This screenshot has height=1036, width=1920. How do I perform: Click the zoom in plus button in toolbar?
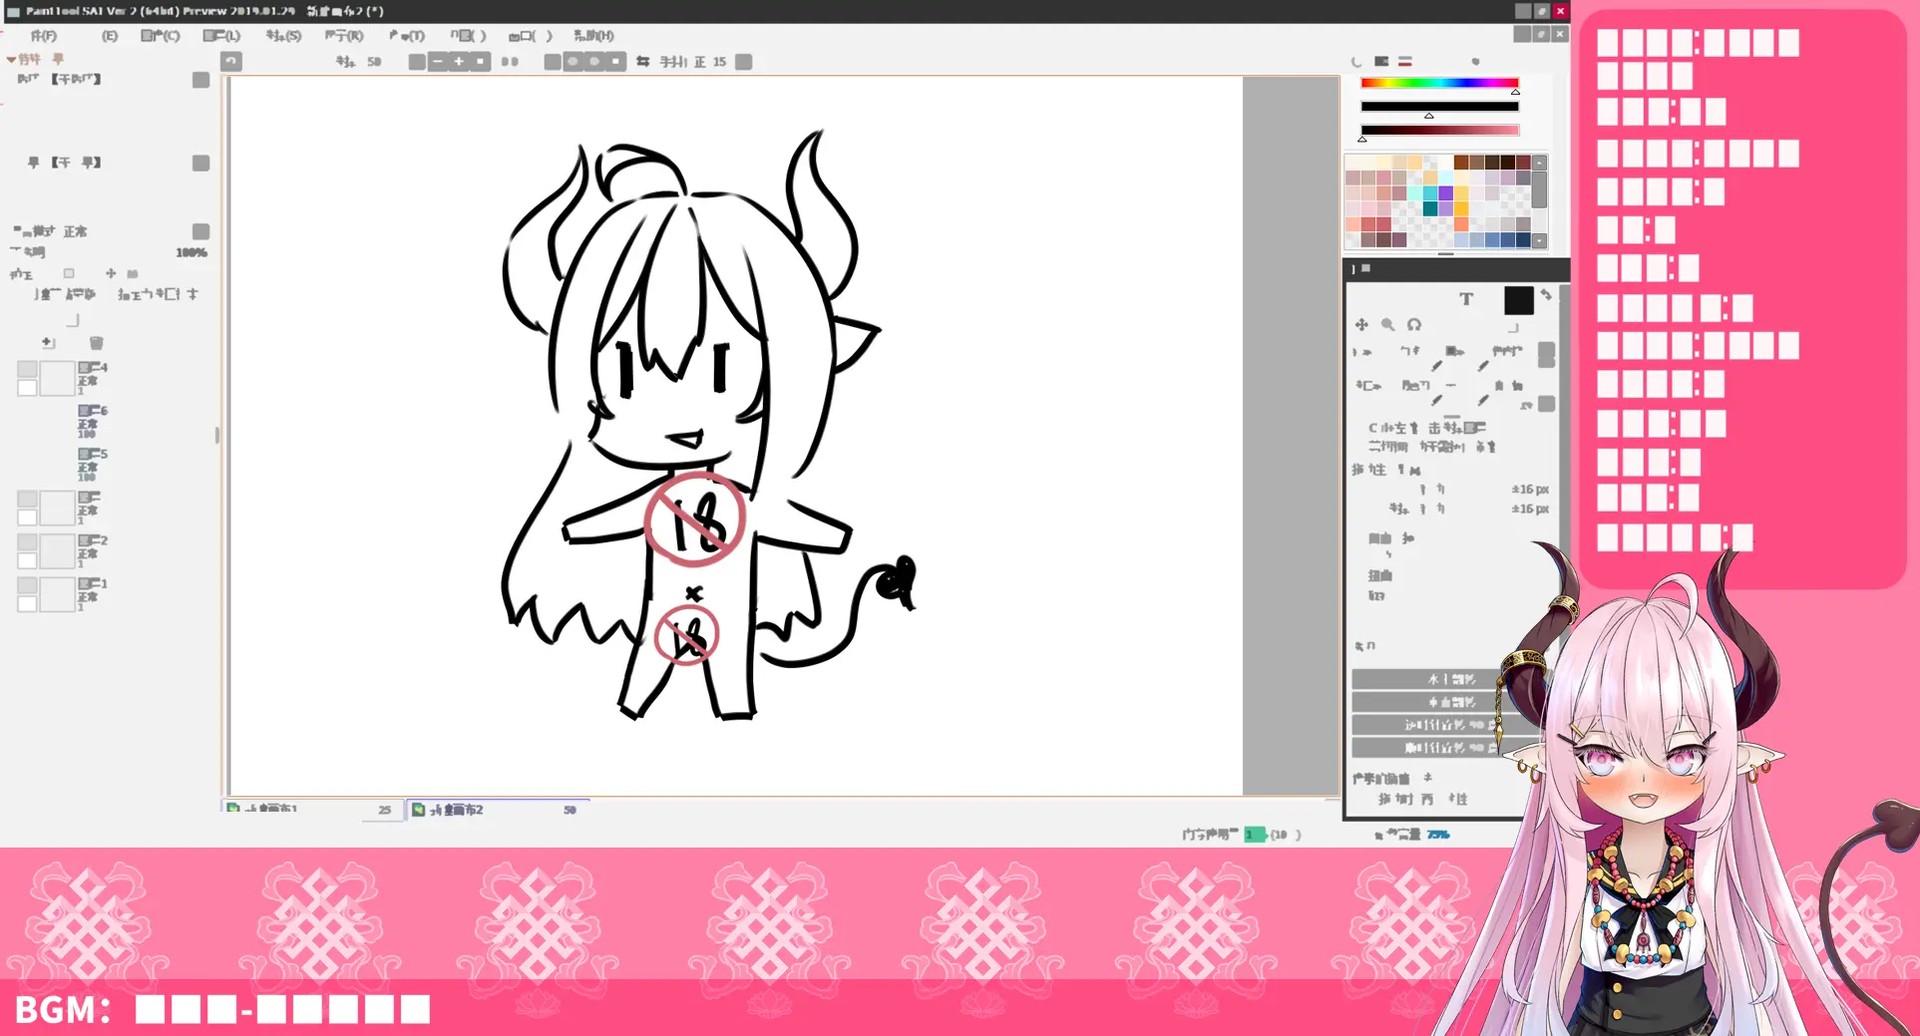click(x=459, y=61)
